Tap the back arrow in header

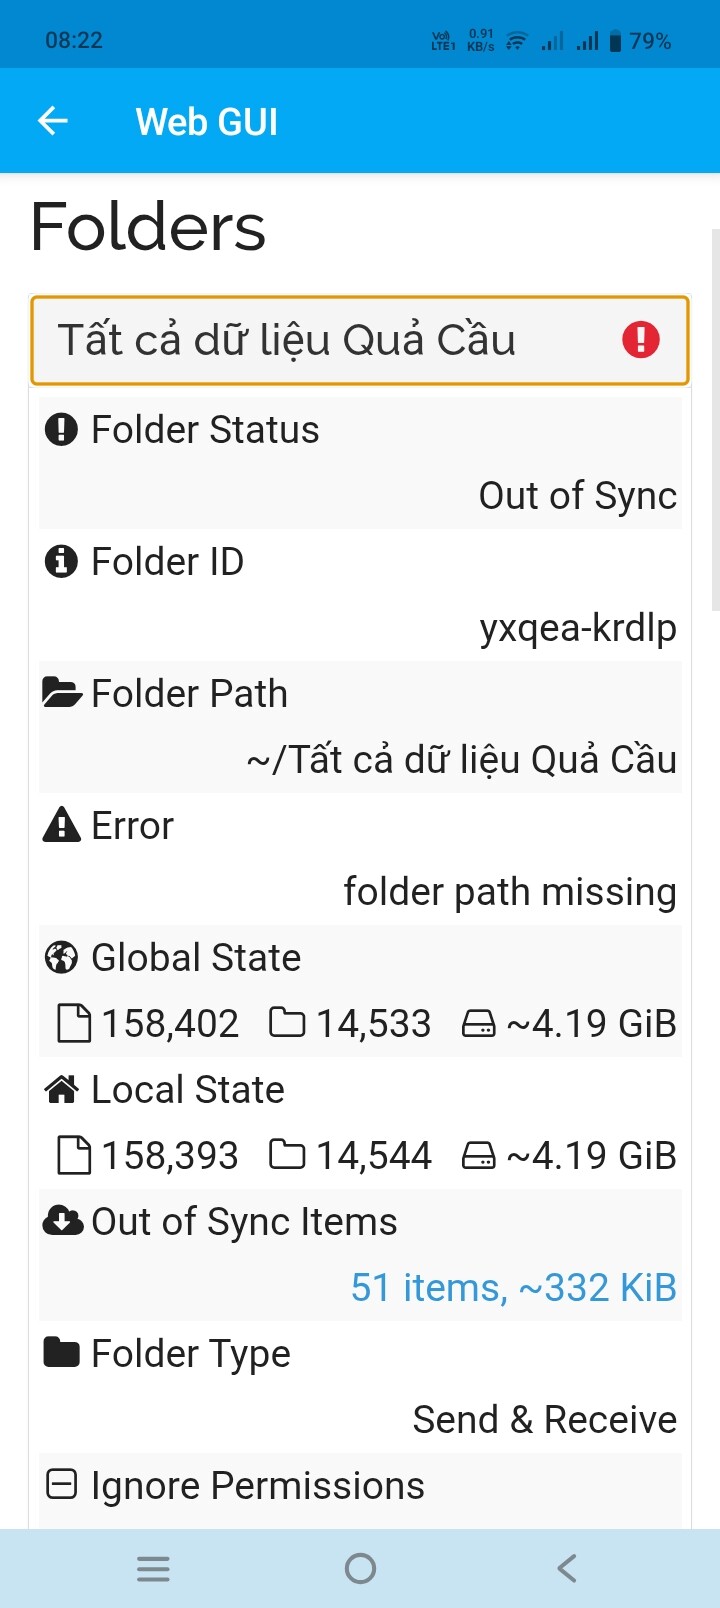(52, 121)
